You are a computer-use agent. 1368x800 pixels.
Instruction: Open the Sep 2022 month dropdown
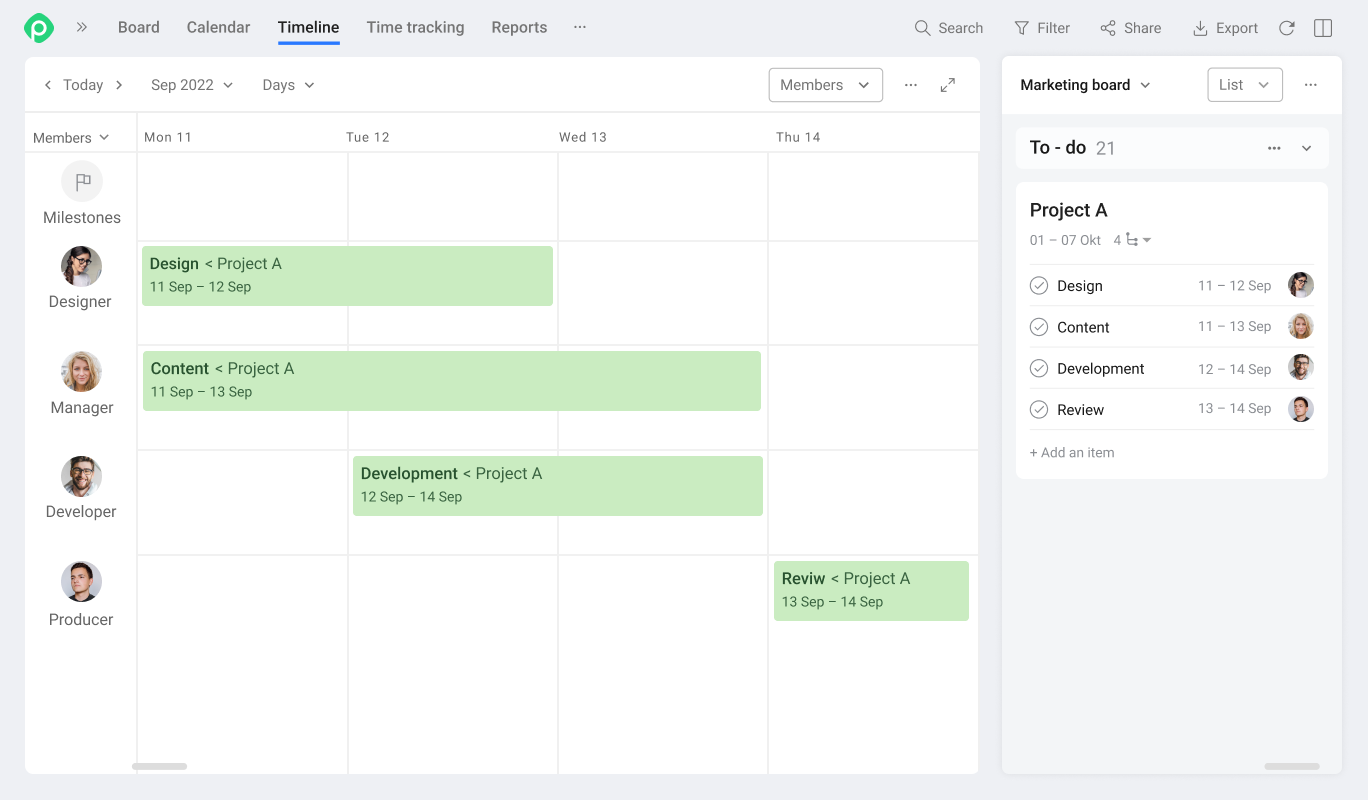pyautogui.click(x=191, y=85)
